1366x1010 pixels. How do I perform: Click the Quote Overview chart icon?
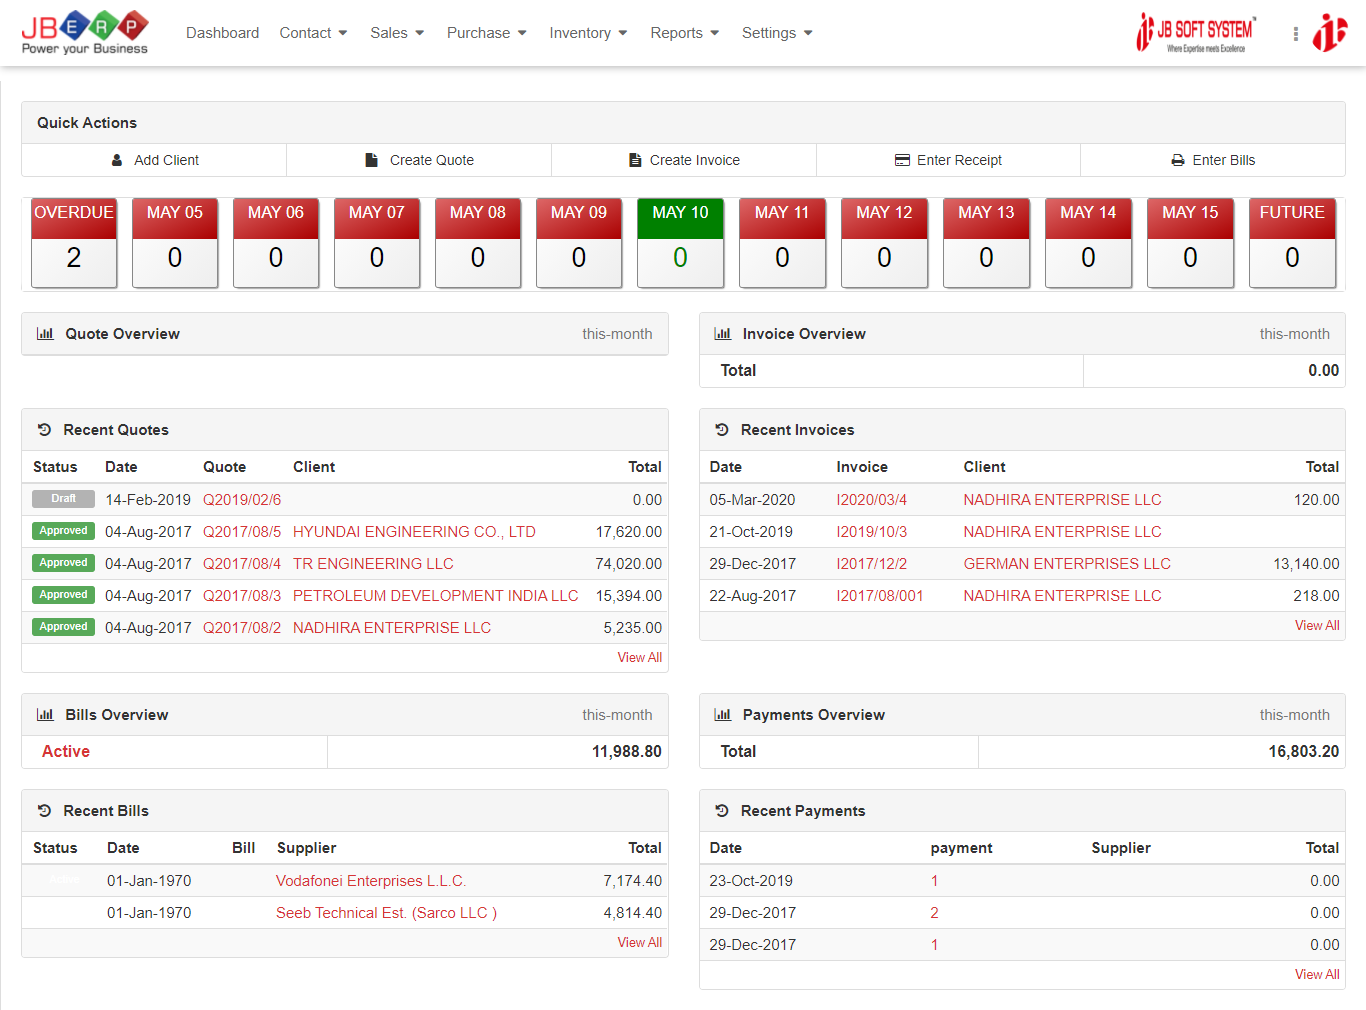coord(45,334)
